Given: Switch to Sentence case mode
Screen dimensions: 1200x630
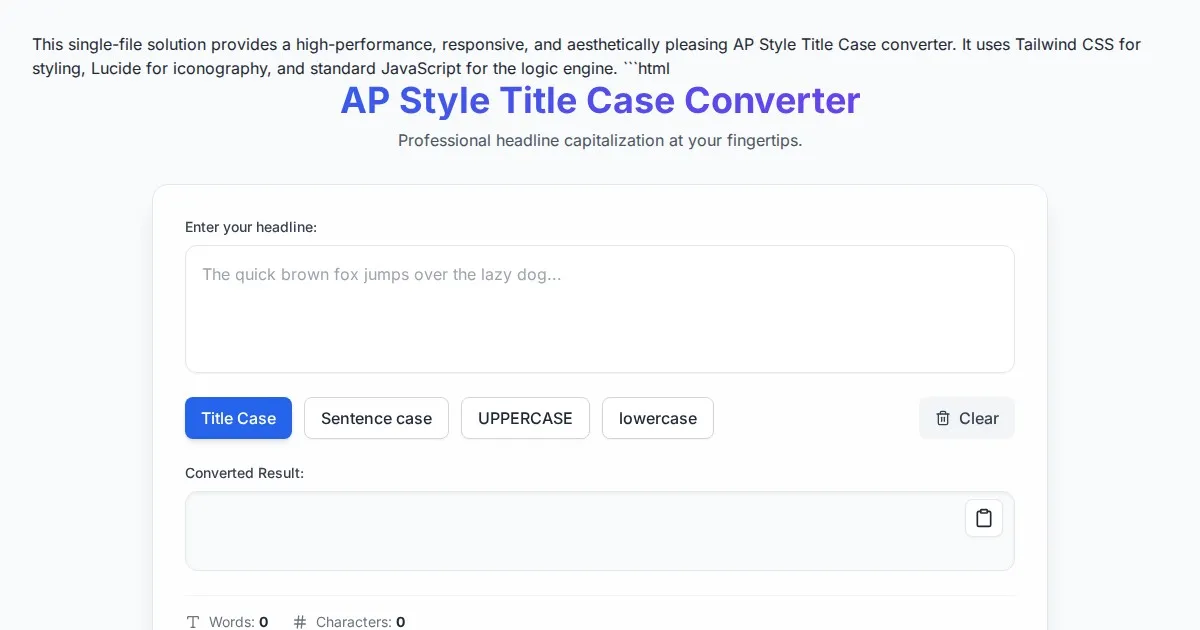Looking at the screenshot, I should [x=376, y=418].
